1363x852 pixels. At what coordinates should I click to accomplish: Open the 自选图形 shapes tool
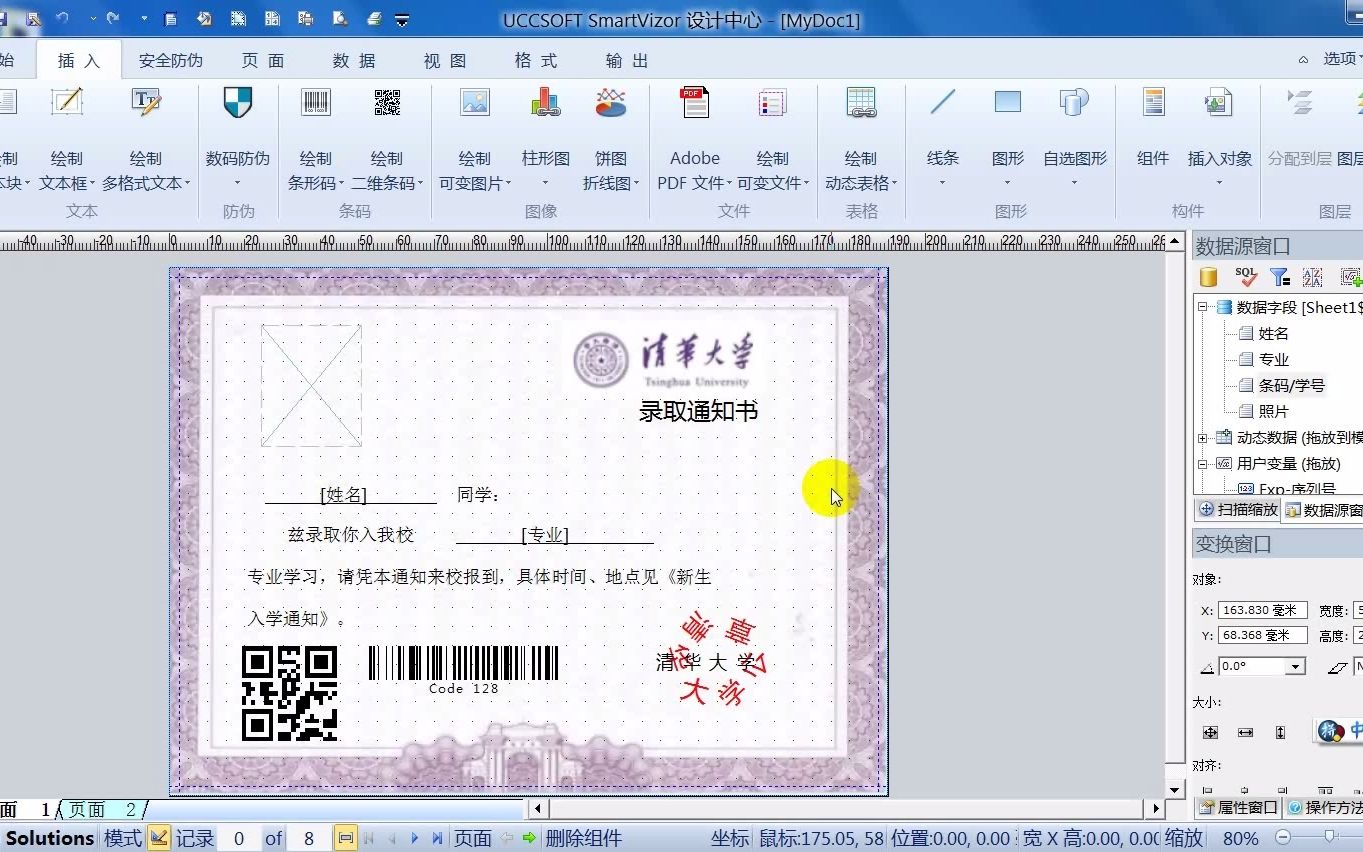[1075, 102]
